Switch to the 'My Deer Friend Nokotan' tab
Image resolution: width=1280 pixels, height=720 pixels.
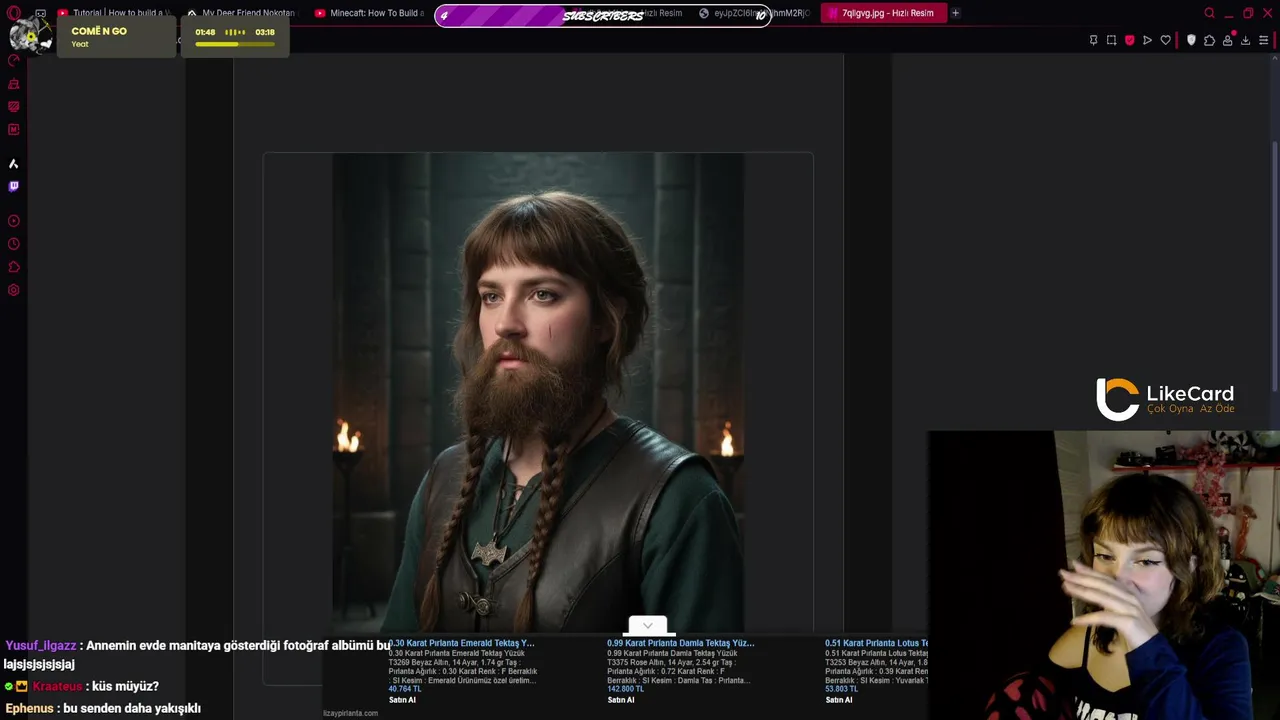coord(243,13)
